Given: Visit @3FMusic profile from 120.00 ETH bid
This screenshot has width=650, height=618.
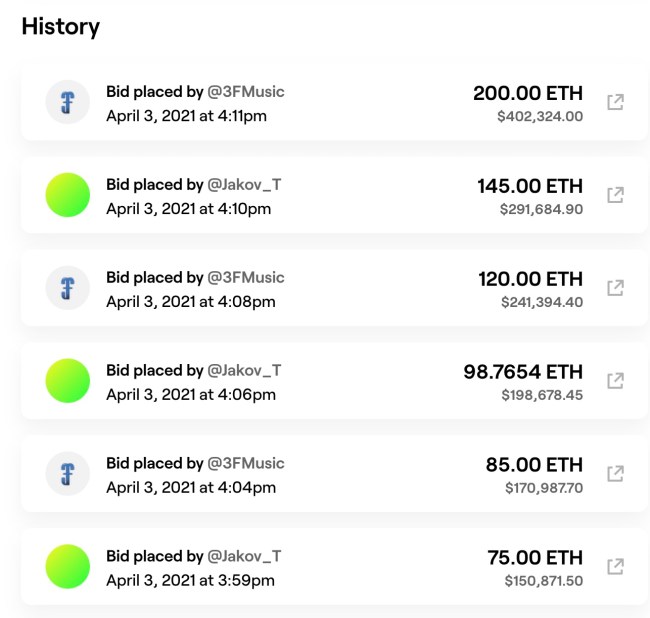Looking at the screenshot, I should (246, 278).
